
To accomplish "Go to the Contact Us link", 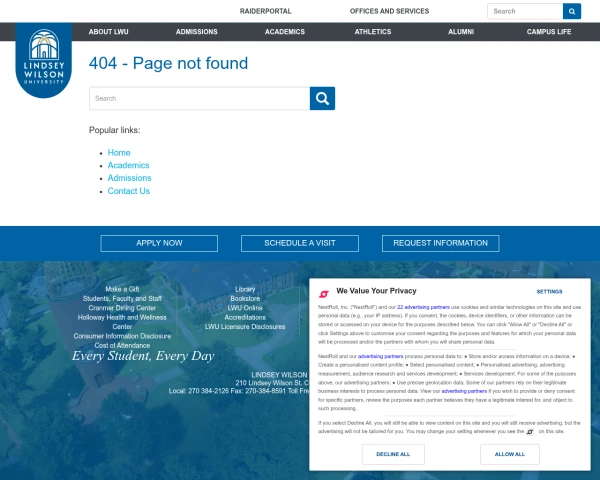I will pos(129,191).
